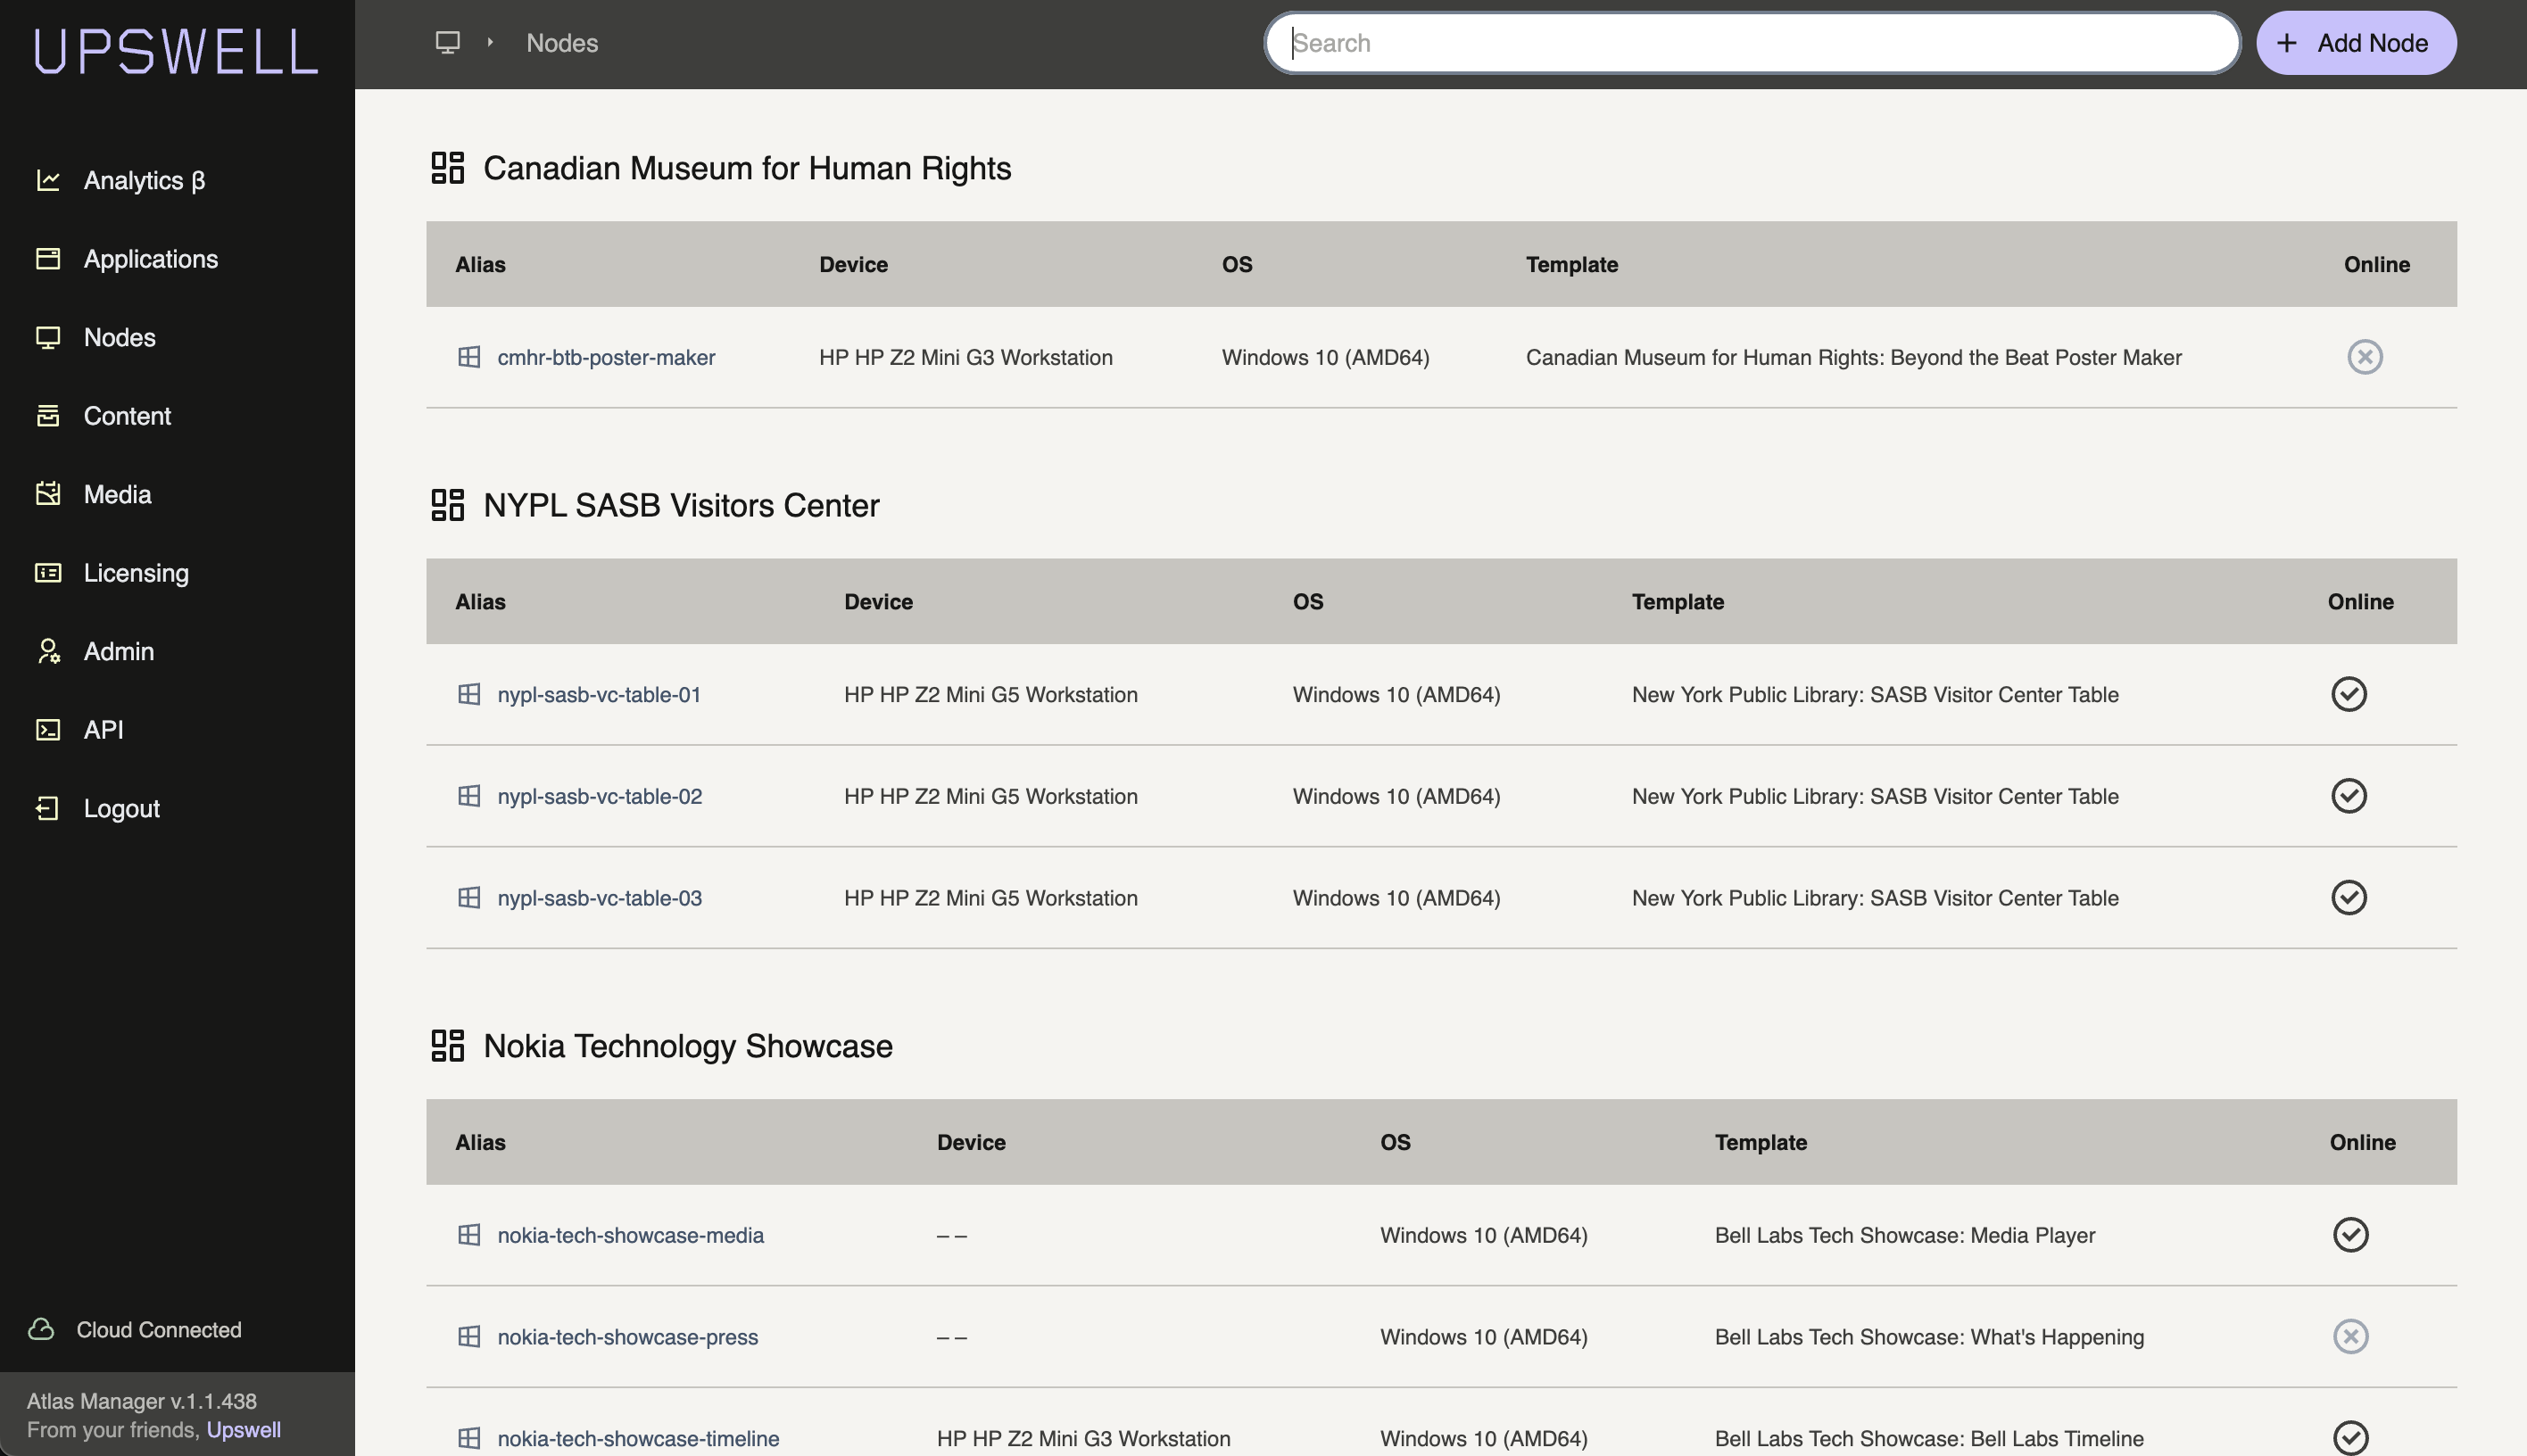Expand the breadcrumb chevron next to the monitor icon
The width and height of the screenshot is (2527, 1456).
pyautogui.click(x=489, y=43)
